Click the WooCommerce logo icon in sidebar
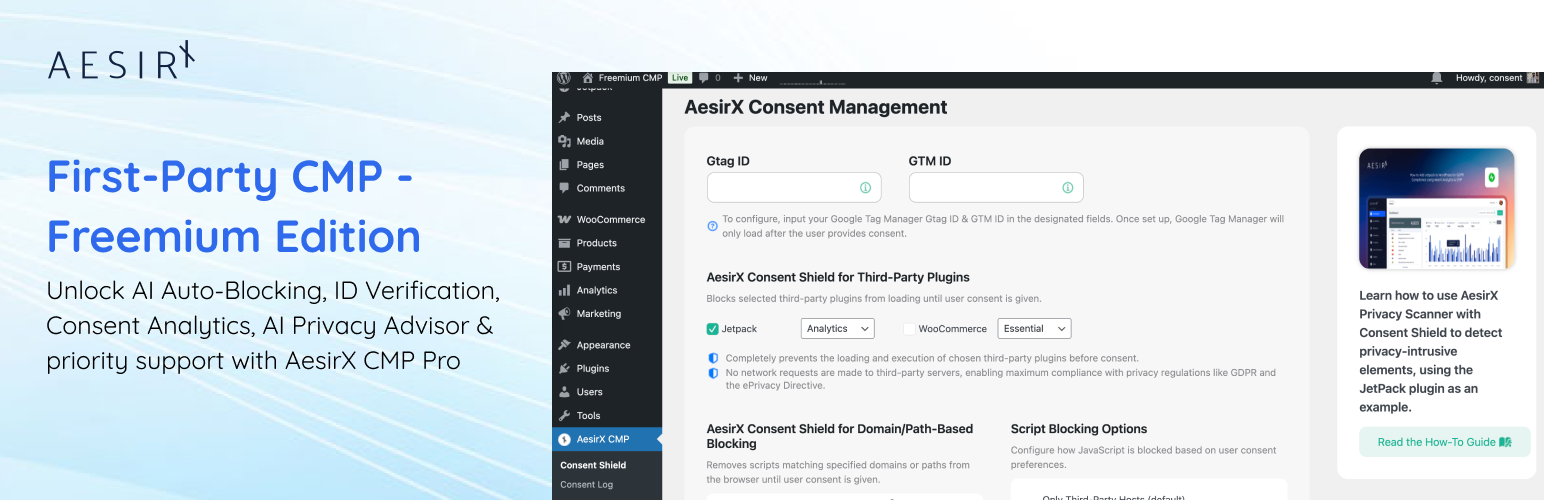Viewport: 1544px width, 500px height. coord(564,219)
